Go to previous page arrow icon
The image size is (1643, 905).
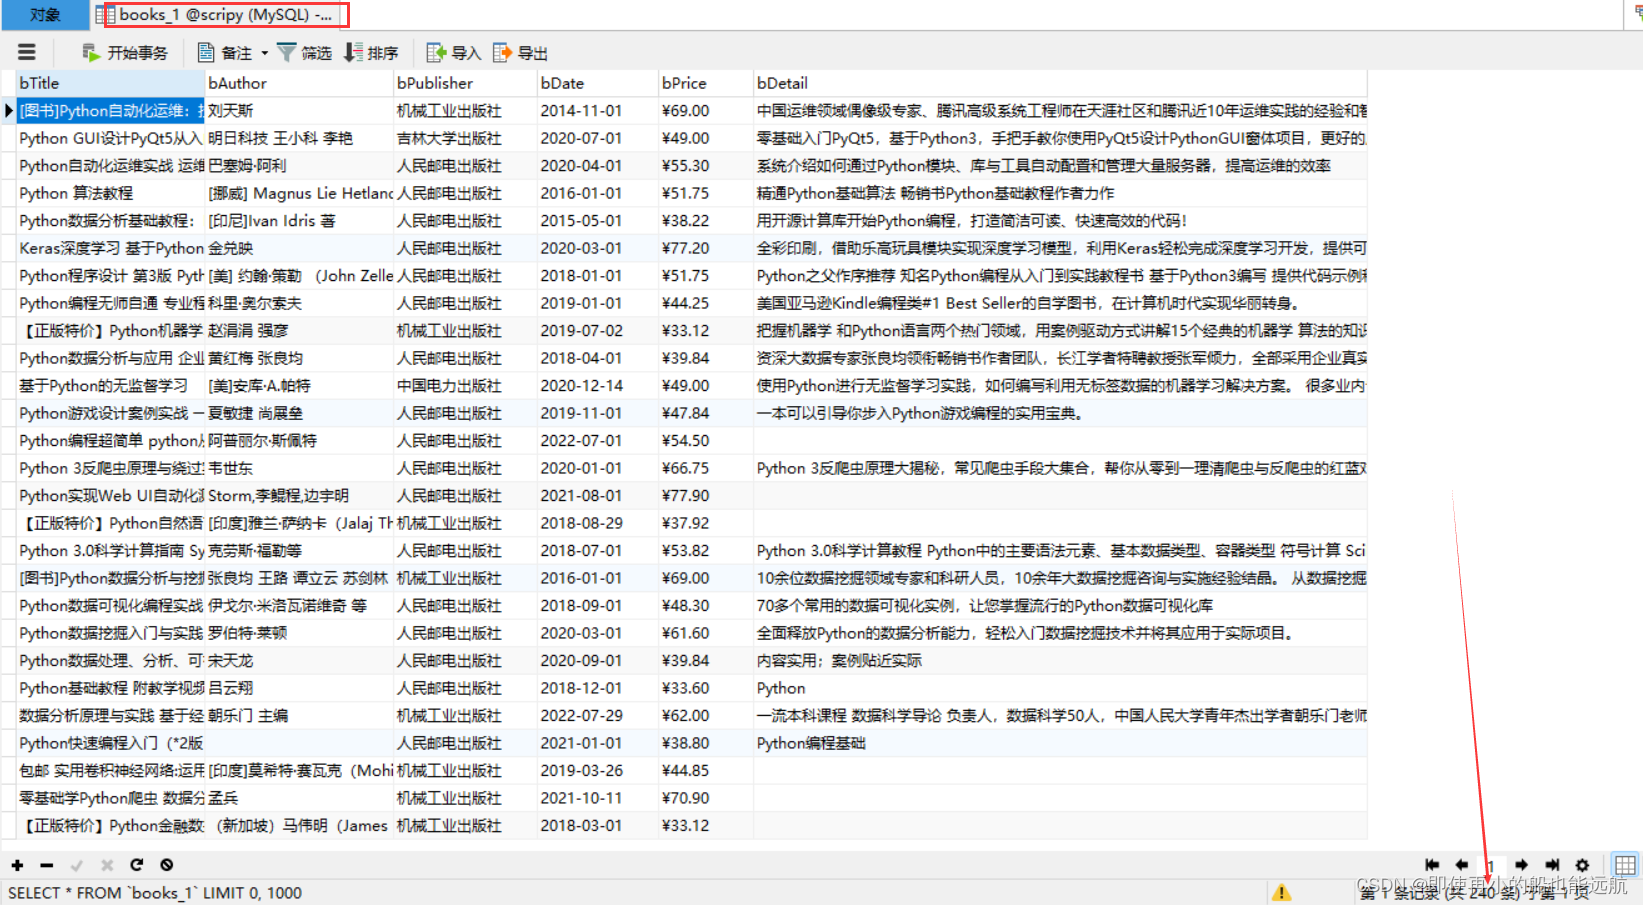(1462, 865)
